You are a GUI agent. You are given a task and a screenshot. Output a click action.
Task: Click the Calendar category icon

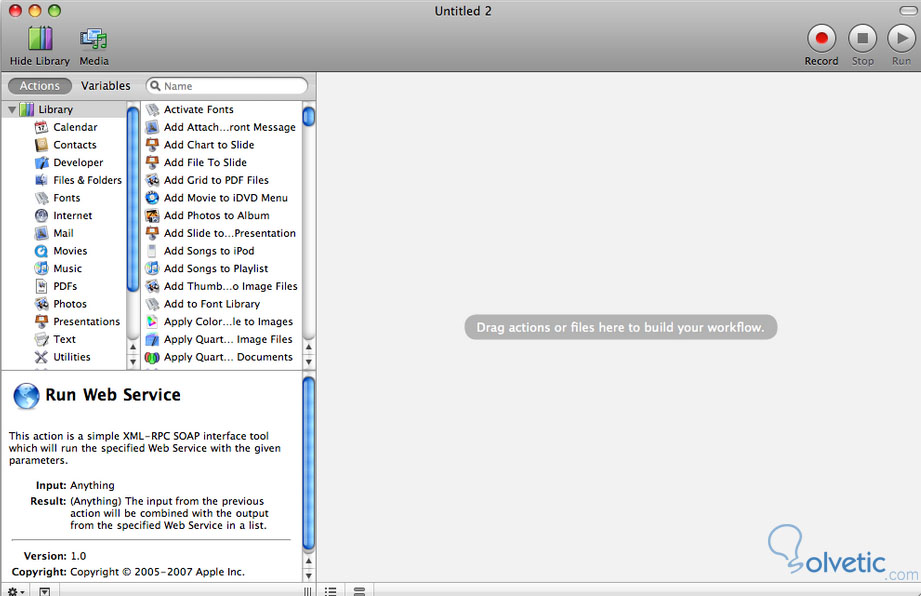[x=41, y=127]
